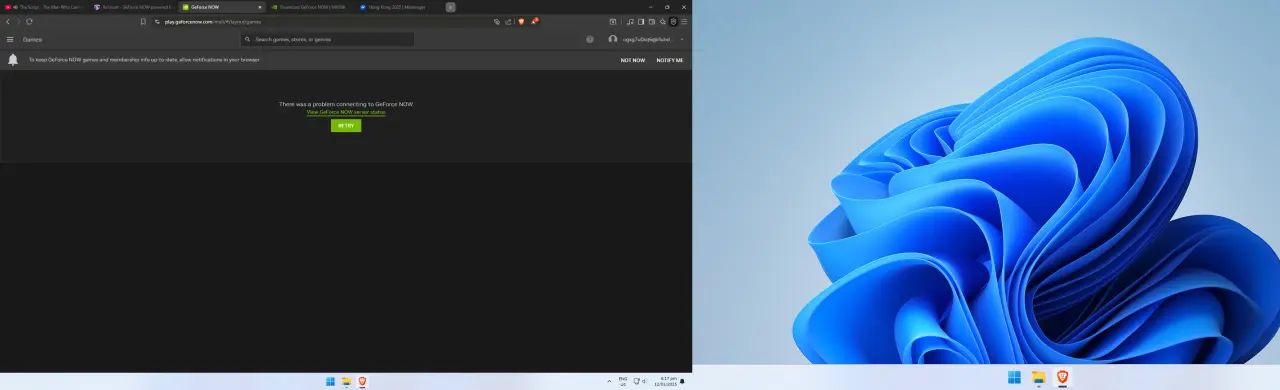This screenshot has height=390, width=1280.
Task: Reload the current page
Action: click(x=29, y=21)
